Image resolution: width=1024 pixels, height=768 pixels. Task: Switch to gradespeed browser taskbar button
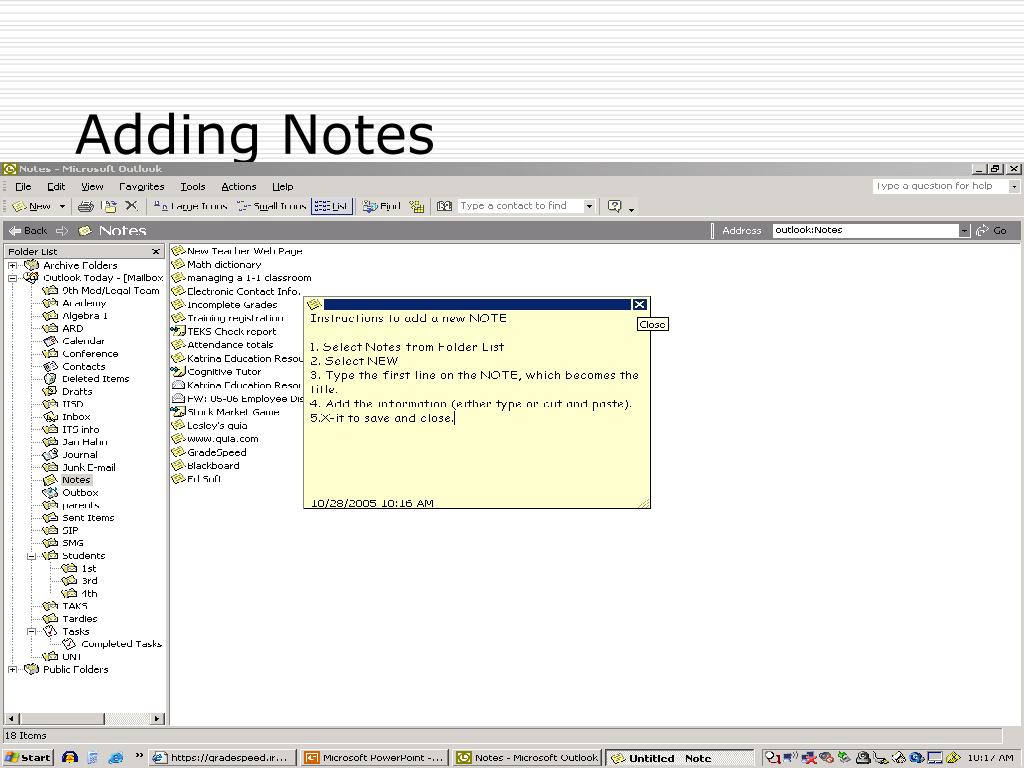tap(222, 758)
